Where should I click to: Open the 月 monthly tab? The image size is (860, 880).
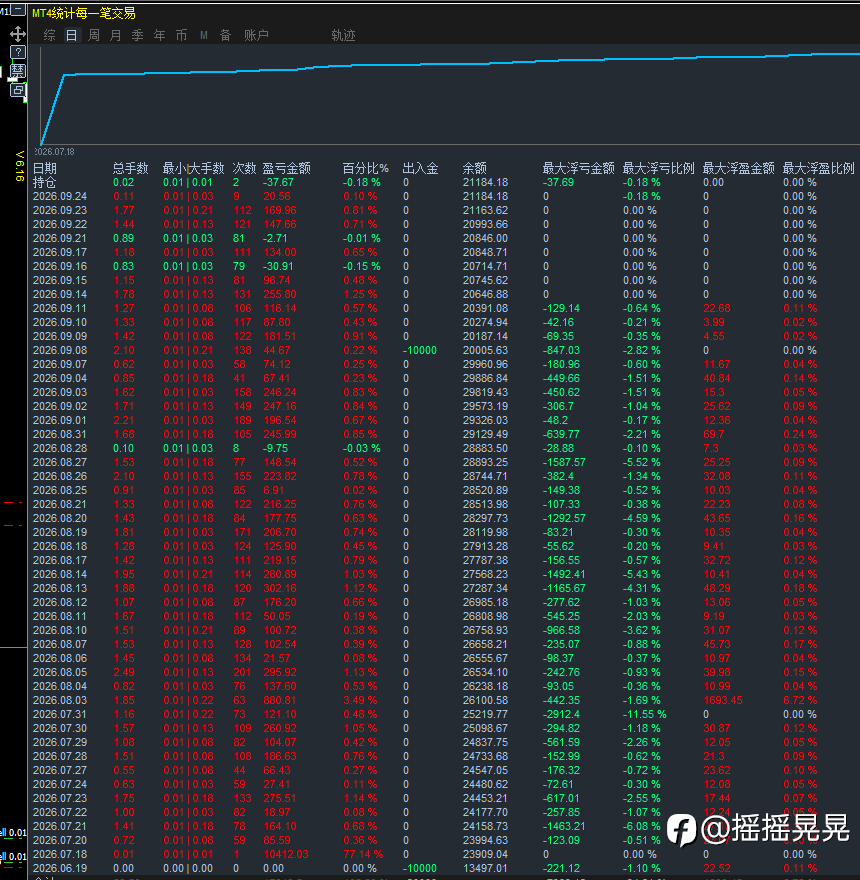coord(116,35)
